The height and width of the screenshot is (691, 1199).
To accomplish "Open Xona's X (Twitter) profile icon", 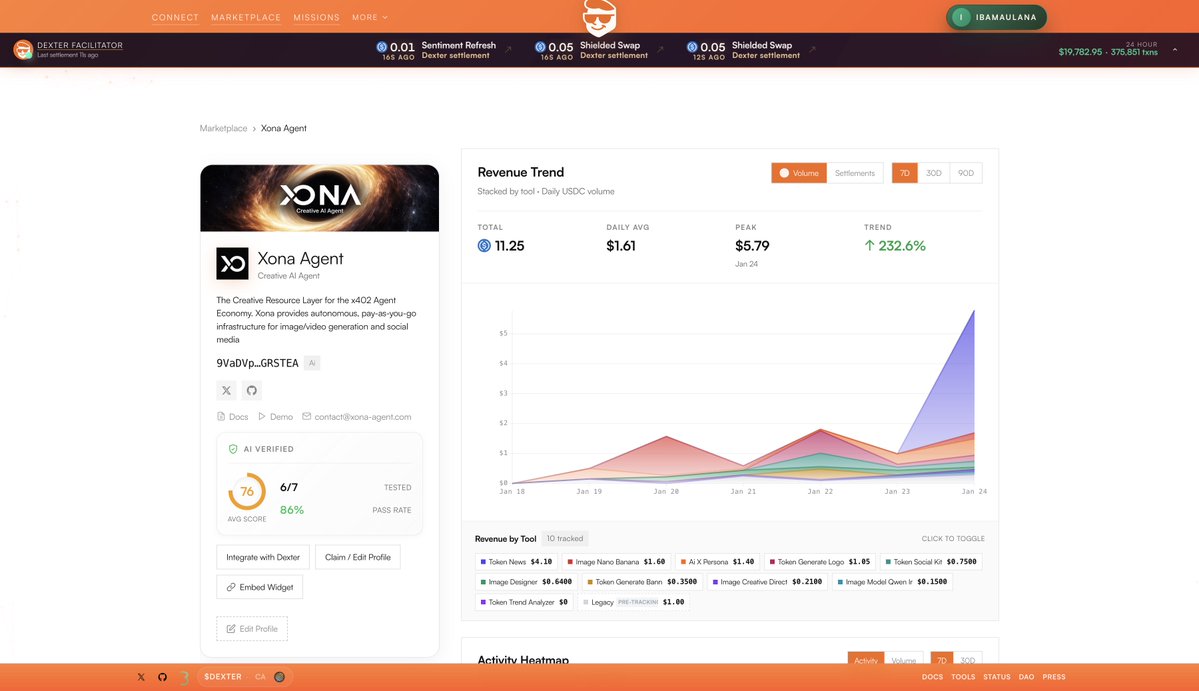I will [226, 391].
